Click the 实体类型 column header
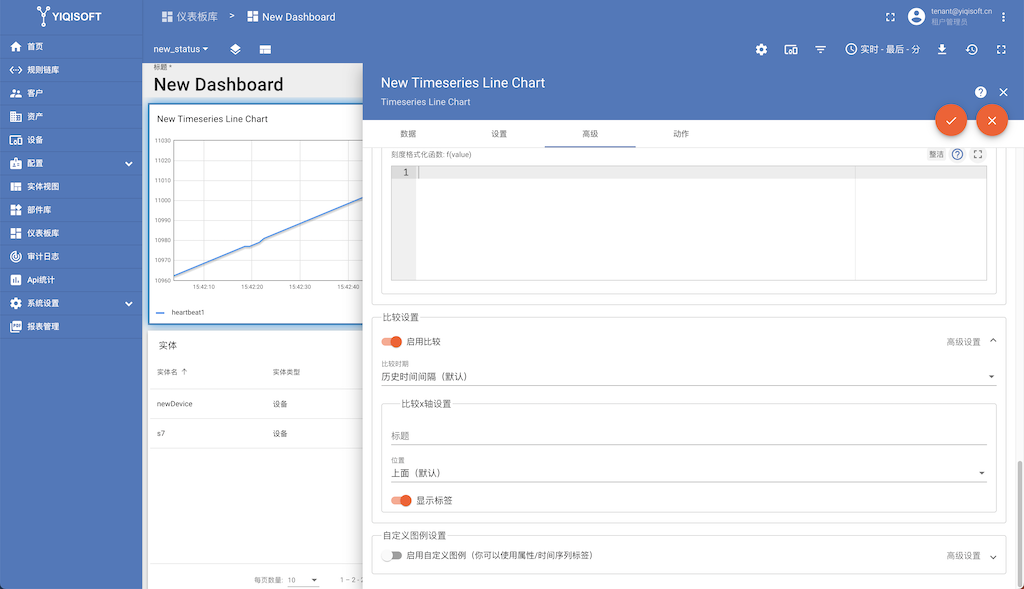Image resolution: width=1024 pixels, height=589 pixels. [x=287, y=372]
